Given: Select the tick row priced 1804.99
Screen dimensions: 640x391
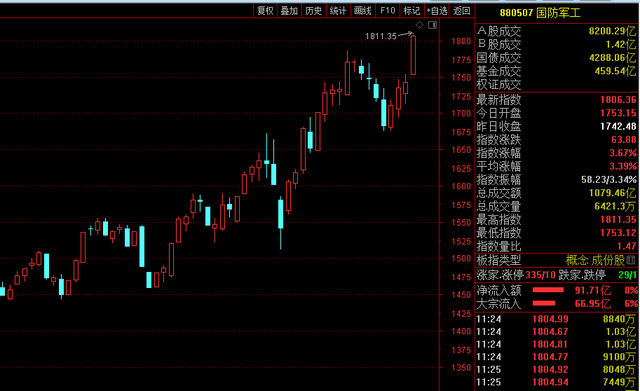Looking at the screenshot, I should (556, 319).
